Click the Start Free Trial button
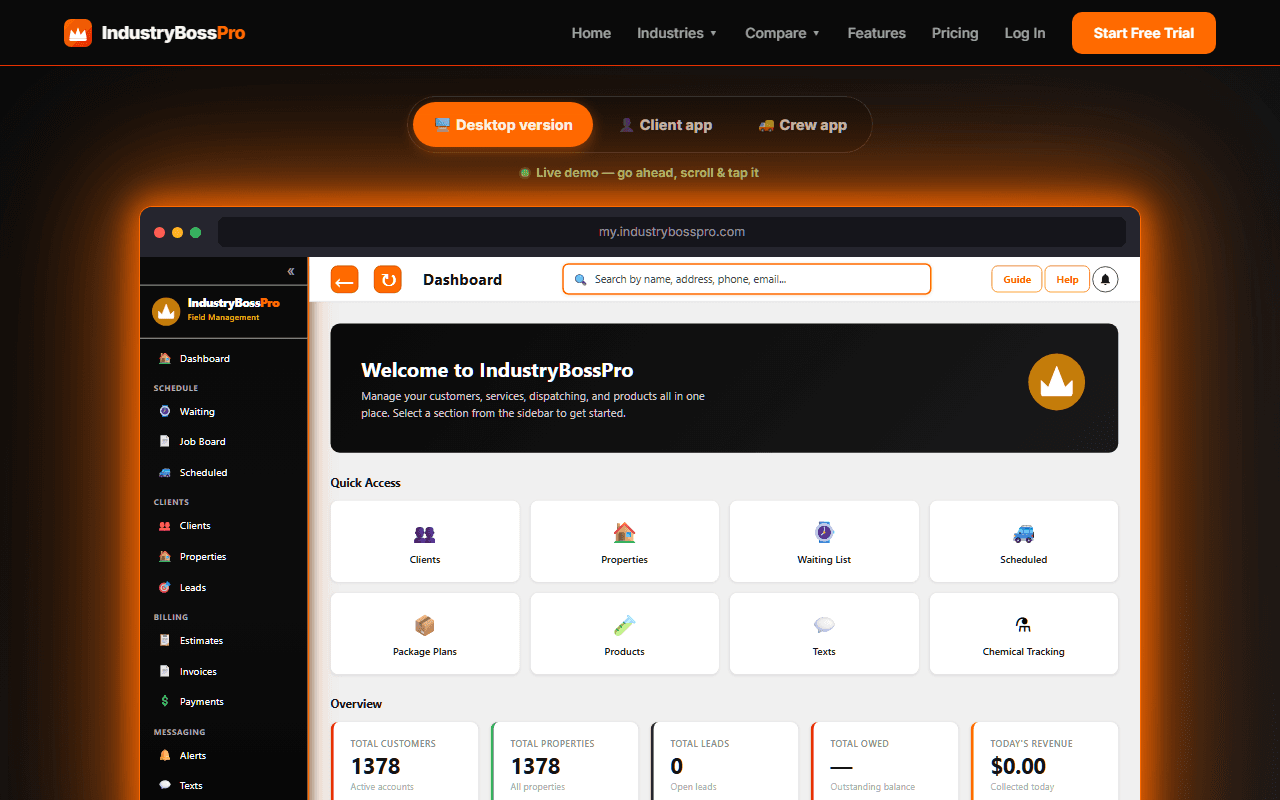1280x800 pixels. (x=1144, y=33)
